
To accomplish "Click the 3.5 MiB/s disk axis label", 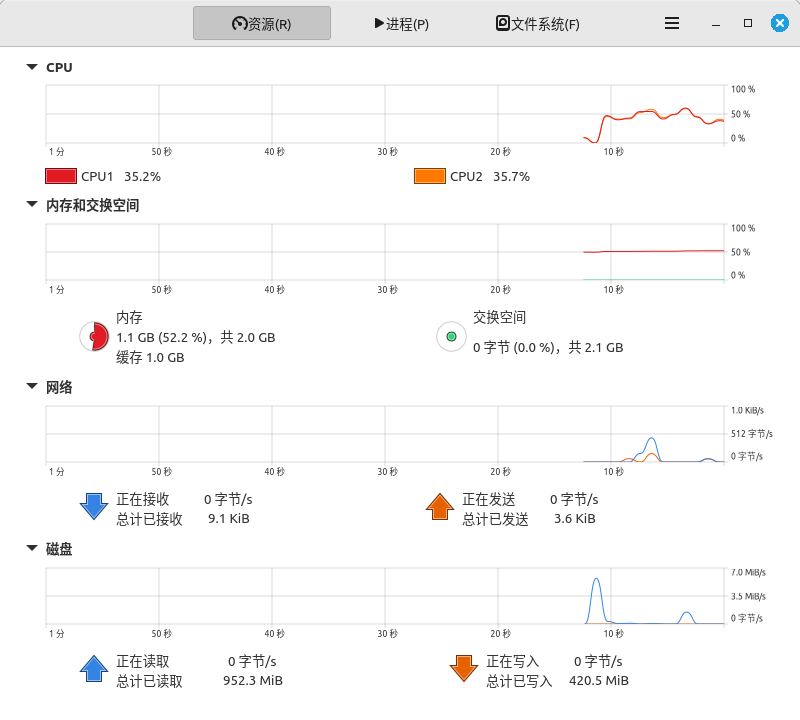I will pyautogui.click(x=748, y=596).
